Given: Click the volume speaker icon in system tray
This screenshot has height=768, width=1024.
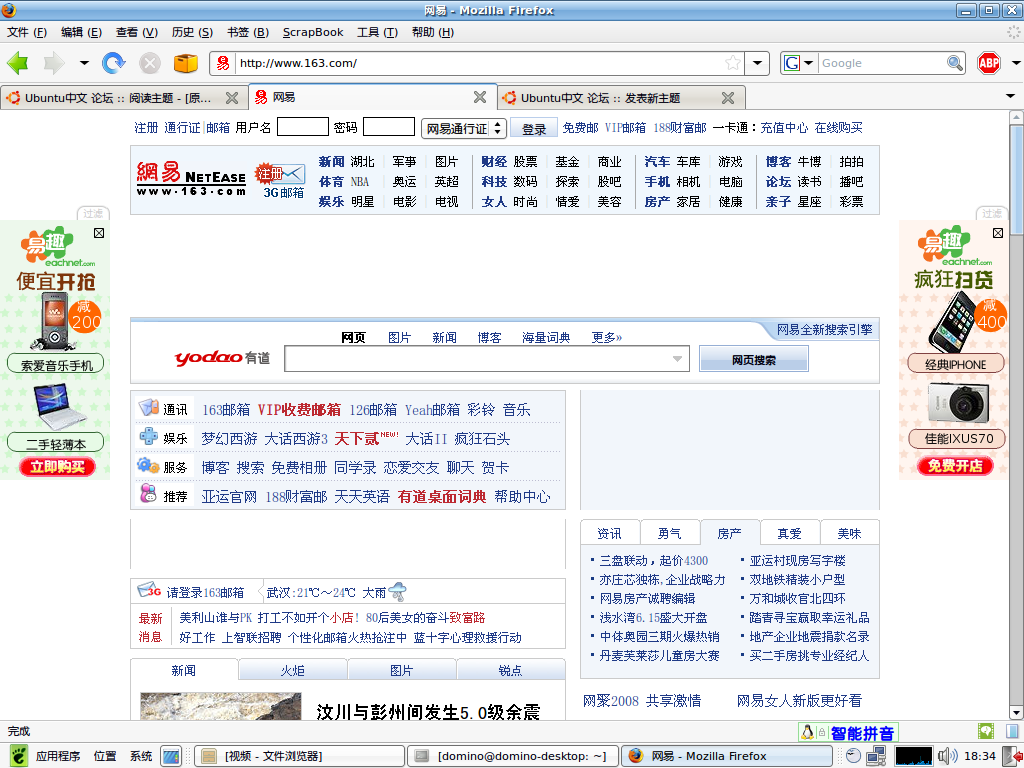Looking at the screenshot, I should (x=947, y=756).
